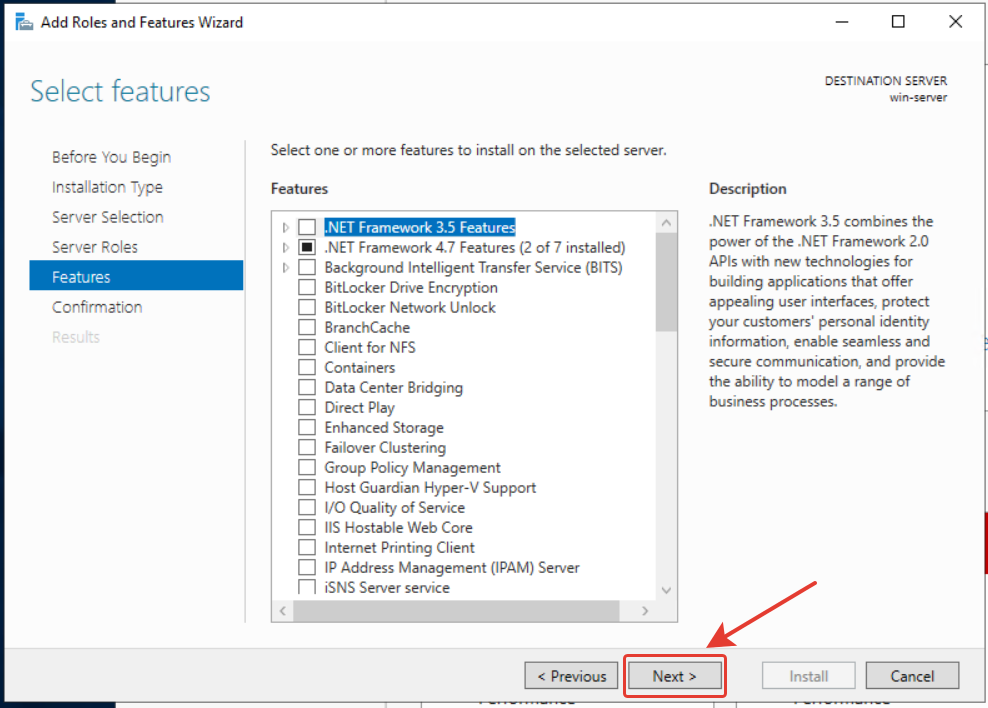The image size is (988, 708).
Task: Select the 'BitLocker Drive Encryption' row text
Action: point(411,288)
